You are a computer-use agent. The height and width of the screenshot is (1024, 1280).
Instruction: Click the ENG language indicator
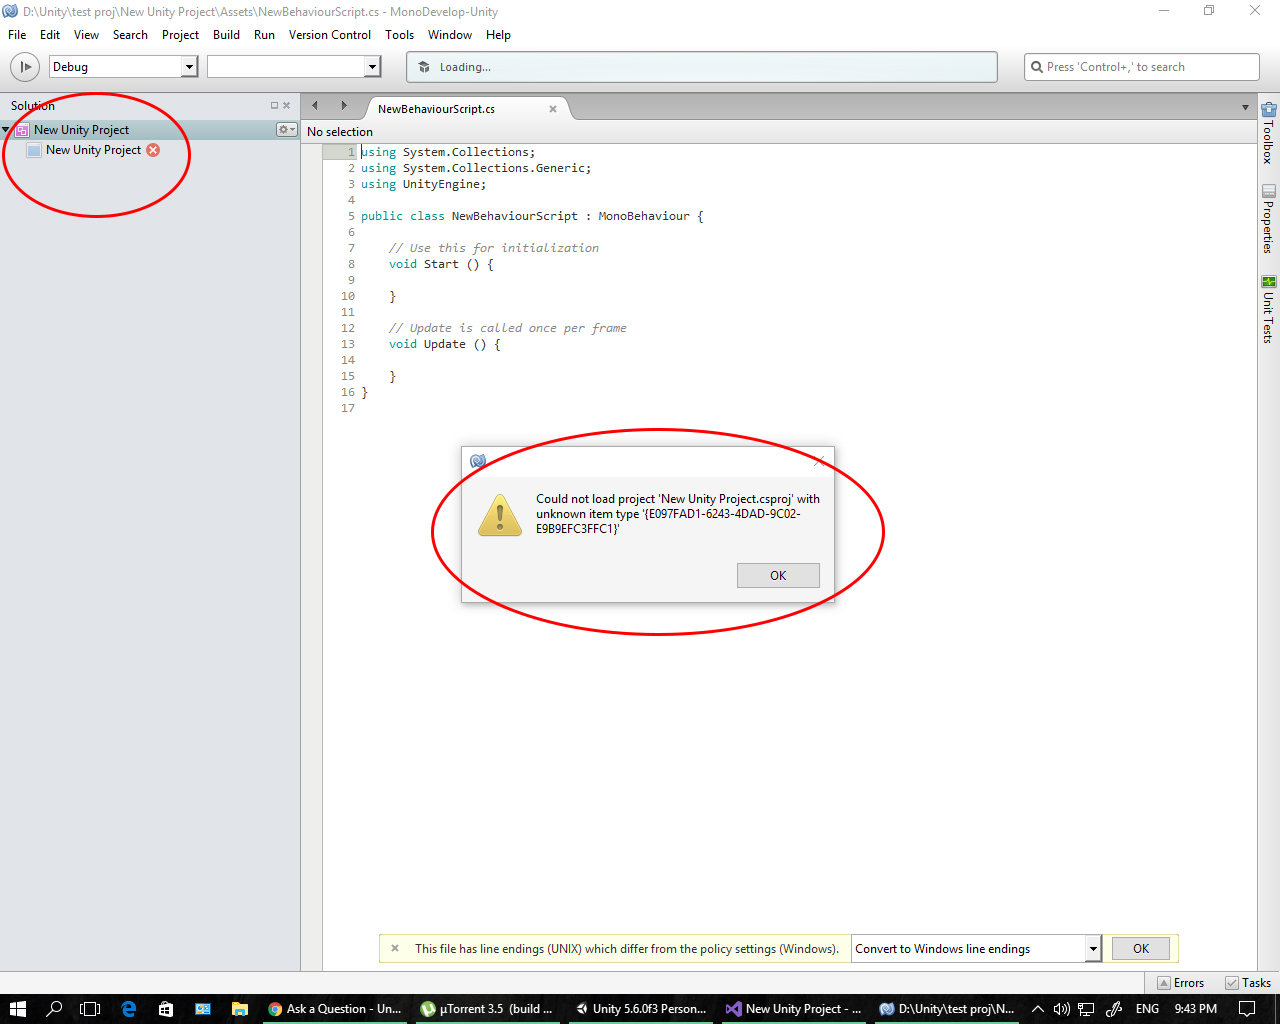point(1147,1009)
